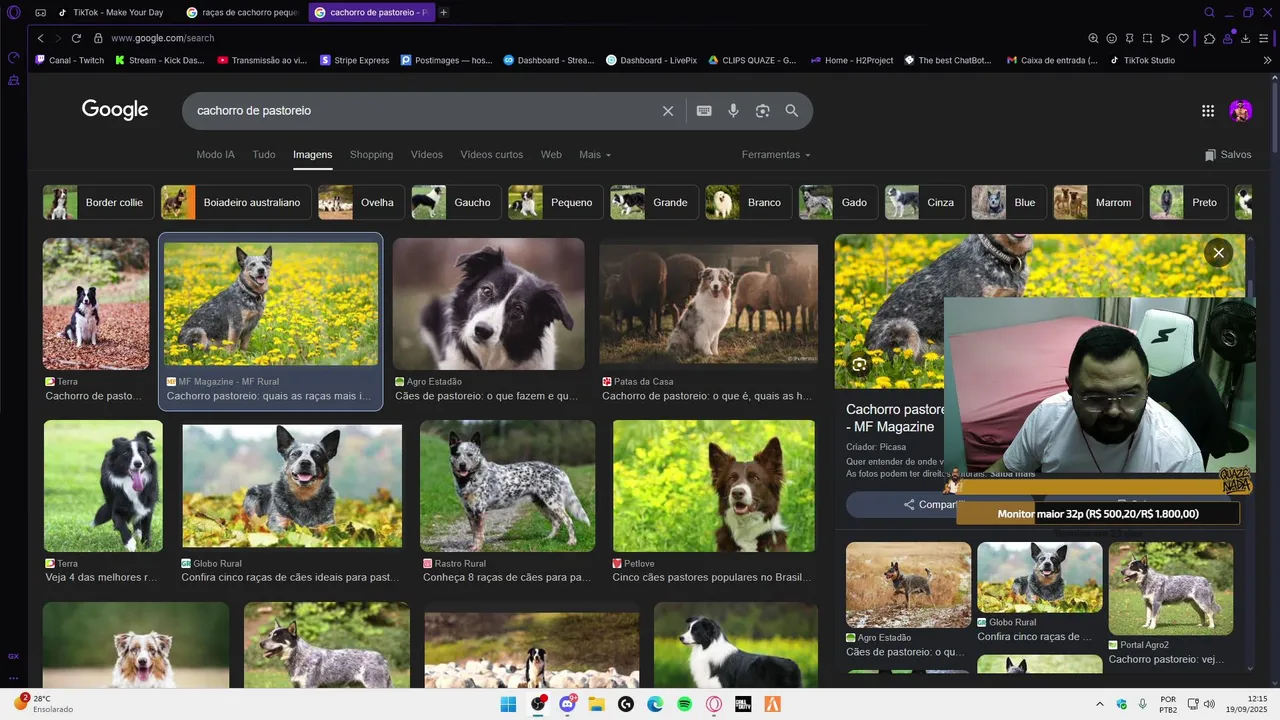Search in tabs with top-right magnifier
Image resolution: width=1280 pixels, height=720 pixels.
coord(1209,12)
